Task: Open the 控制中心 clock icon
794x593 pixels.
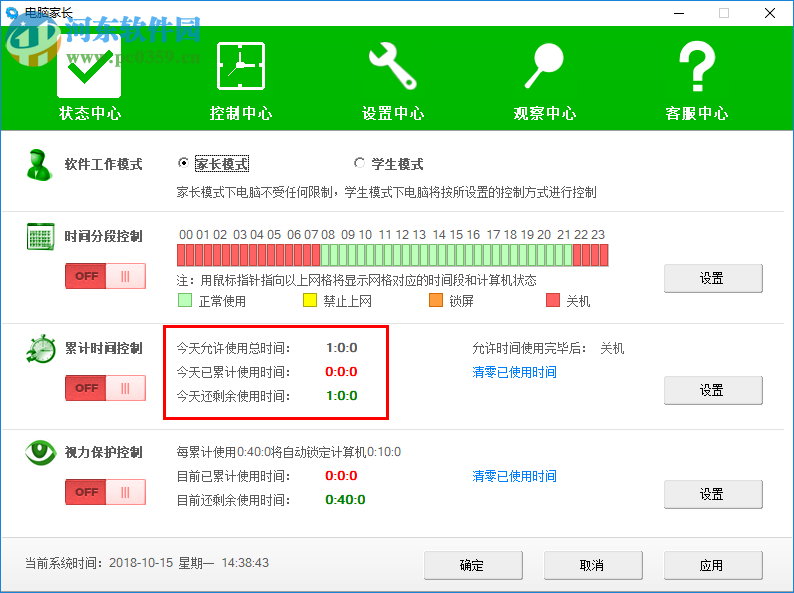Action: click(x=241, y=66)
